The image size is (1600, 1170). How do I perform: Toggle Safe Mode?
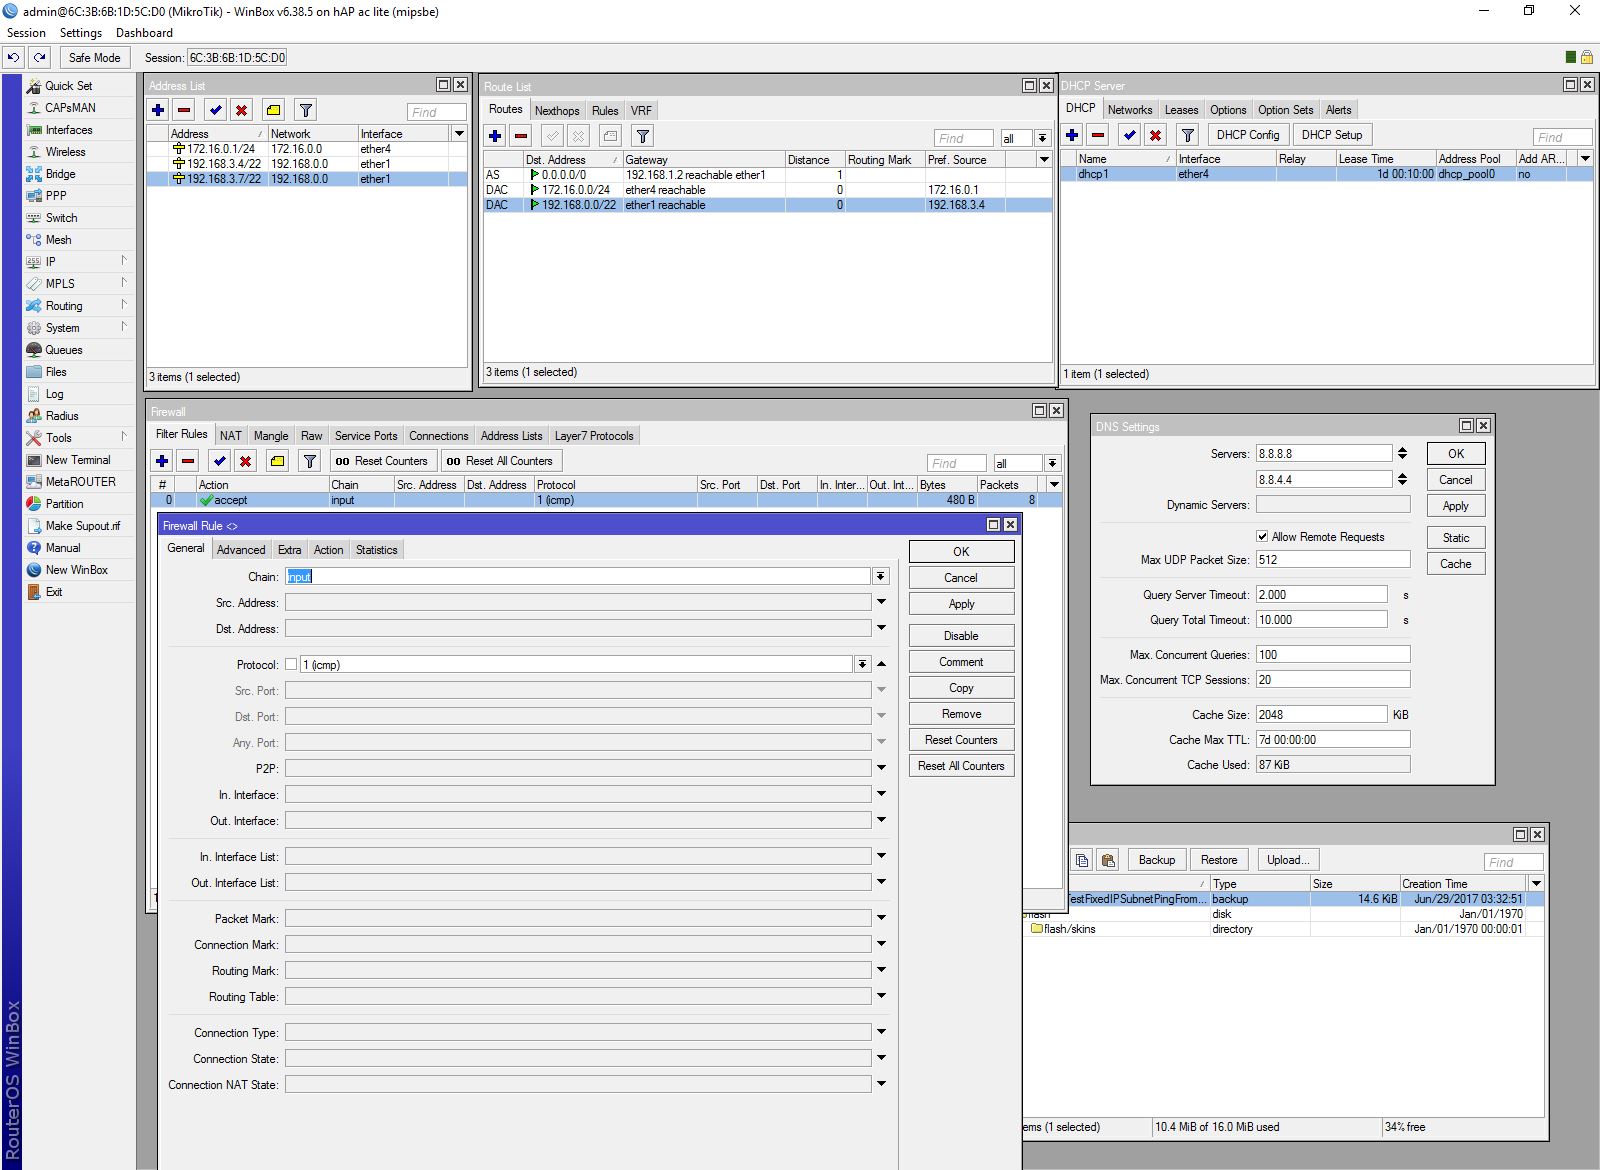(x=94, y=57)
